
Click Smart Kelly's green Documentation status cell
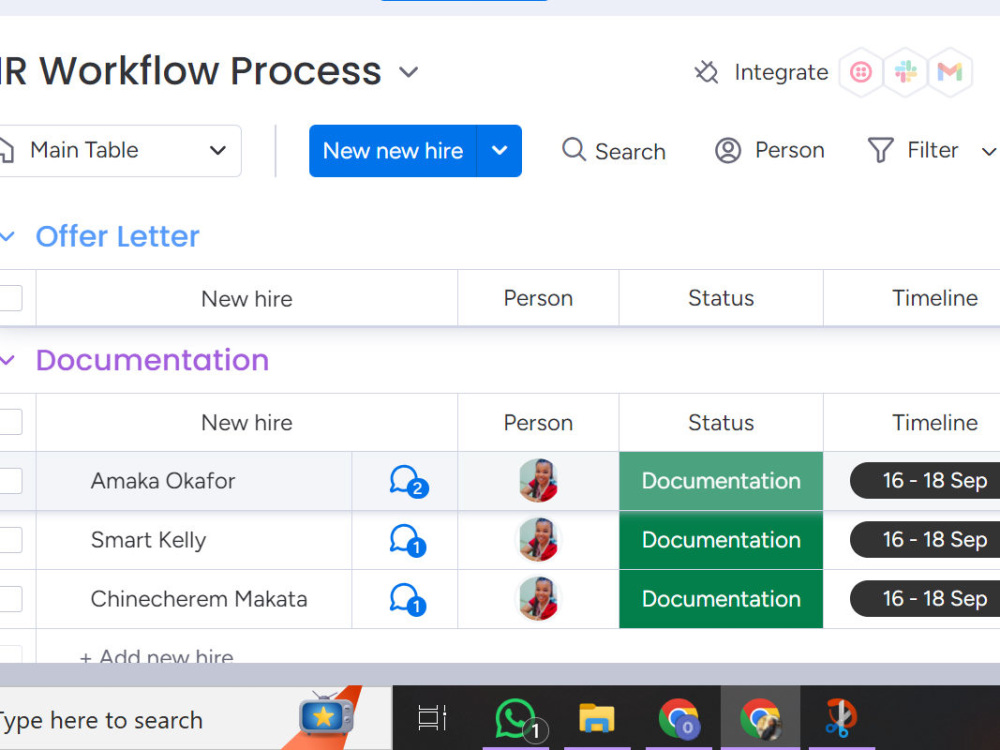click(x=720, y=540)
